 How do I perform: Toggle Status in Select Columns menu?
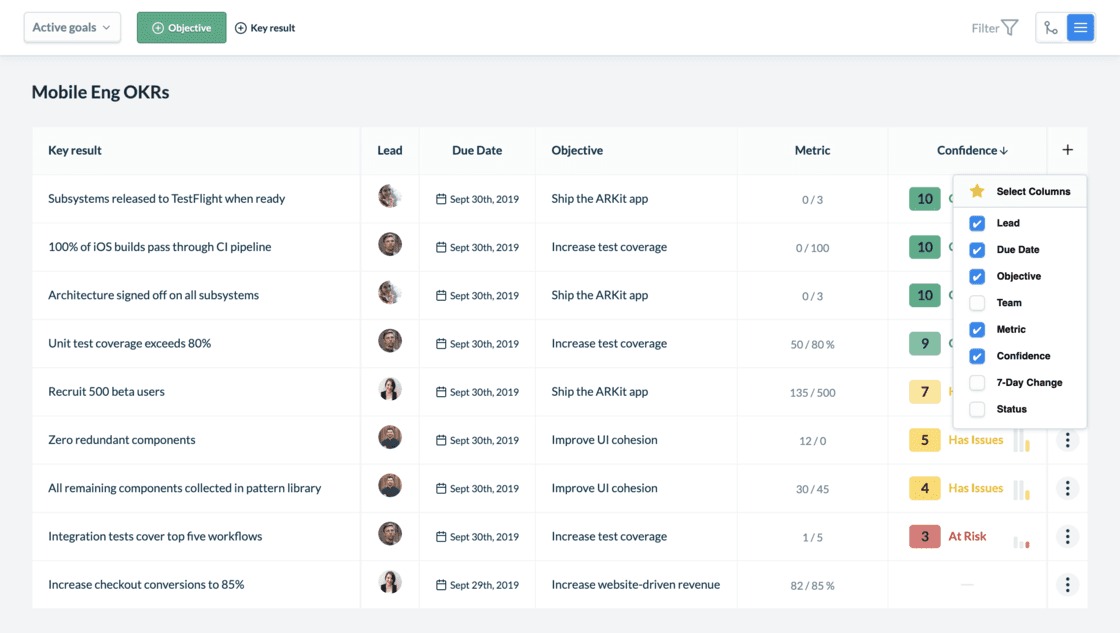[977, 409]
